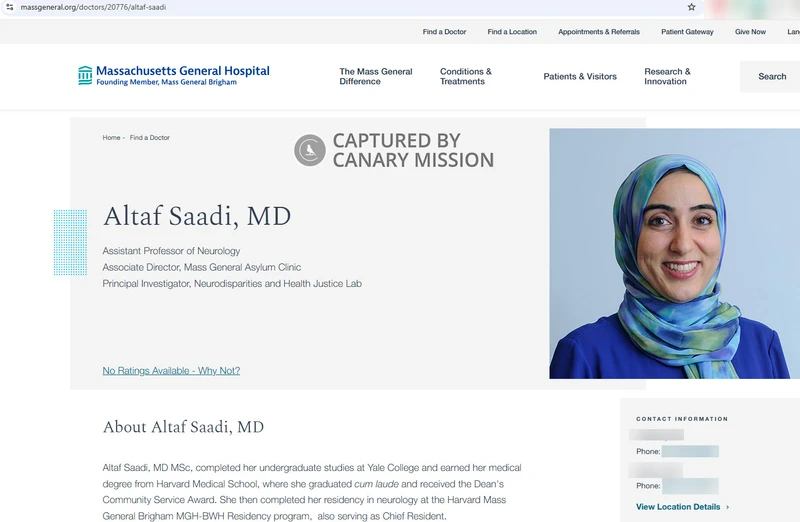Image resolution: width=800 pixels, height=522 pixels.
Task: Click the site info icon in address bar
Action: [x=9, y=7]
